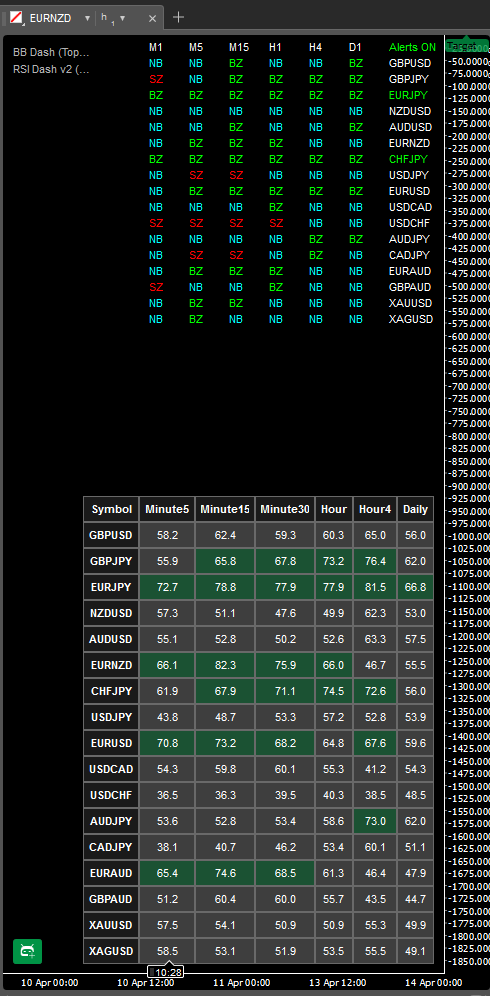The width and height of the screenshot is (490, 996).
Task: Click the BZ M5 cell for XAGUSD row
Action: click(x=196, y=320)
